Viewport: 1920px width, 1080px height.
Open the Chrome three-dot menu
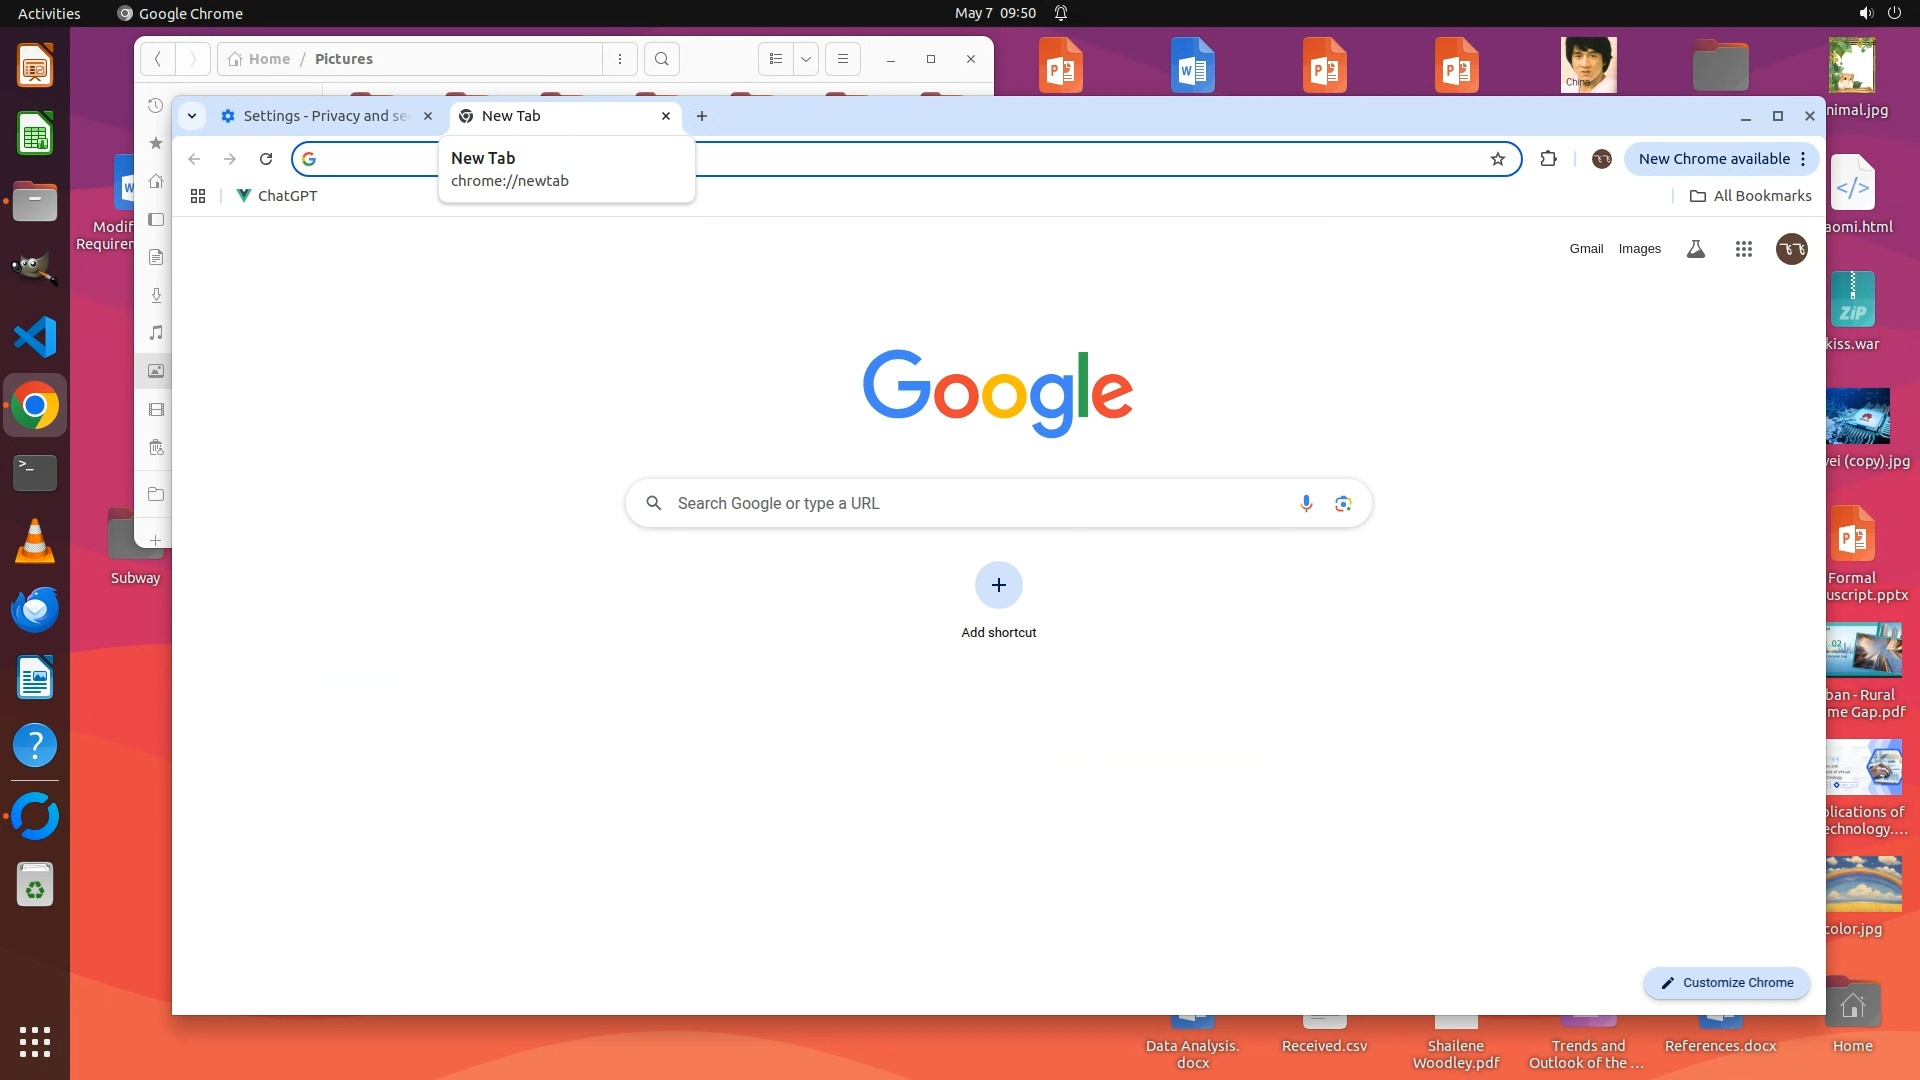point(1803,159)
